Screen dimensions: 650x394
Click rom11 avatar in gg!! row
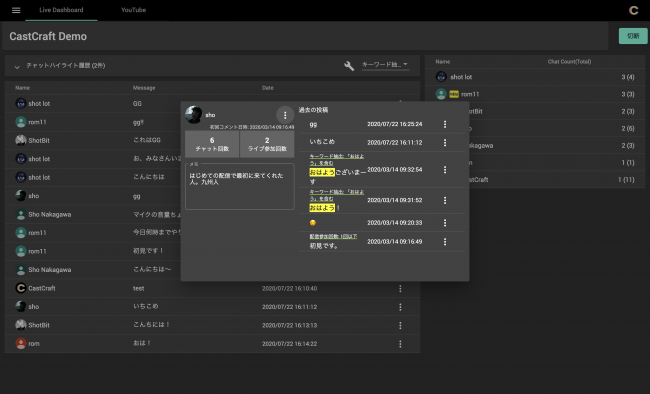[x=21, y=122]
